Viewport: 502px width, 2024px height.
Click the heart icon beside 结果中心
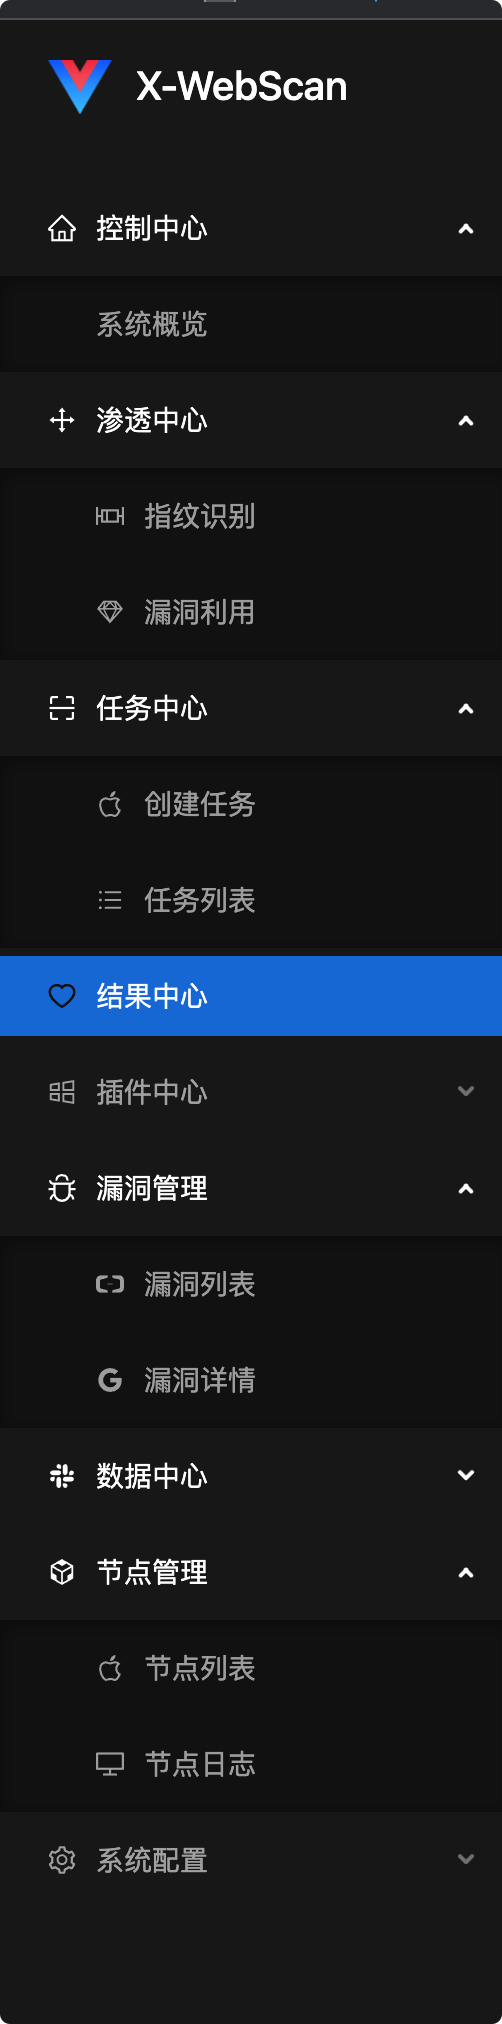point(62,996)
